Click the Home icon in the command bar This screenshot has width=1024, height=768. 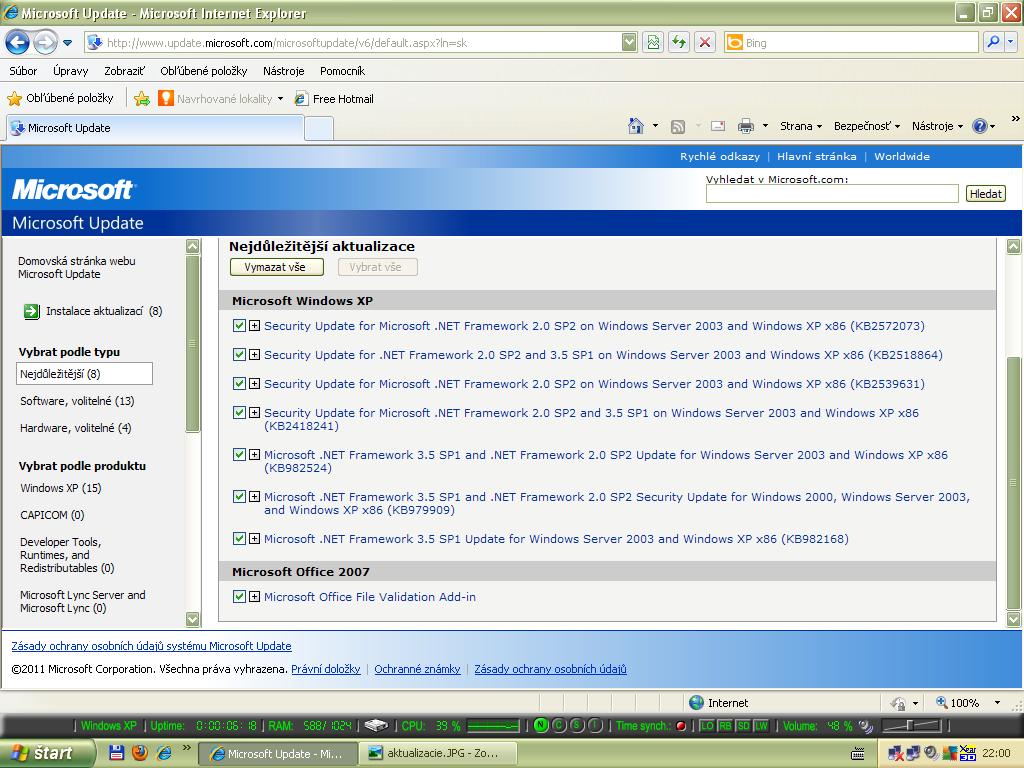tap(635, 126)
